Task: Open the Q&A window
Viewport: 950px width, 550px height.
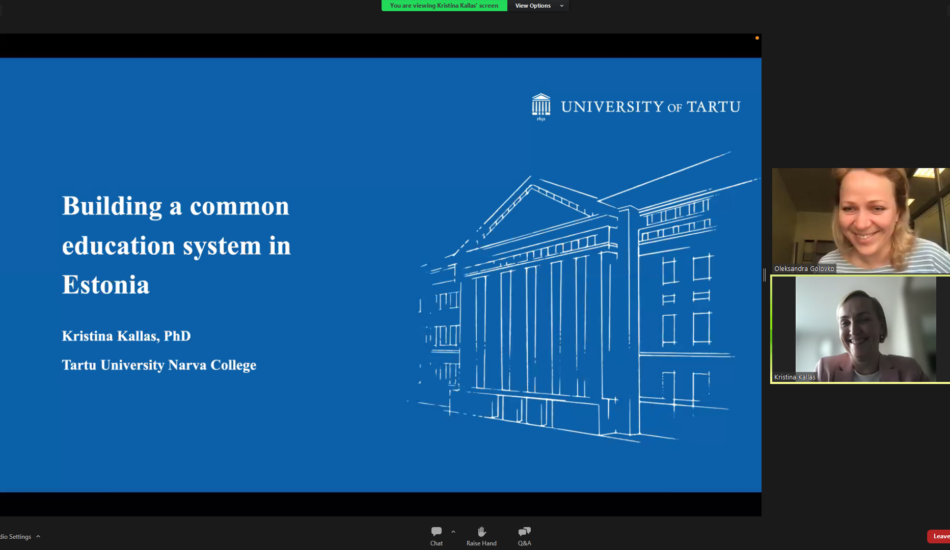Action: [524, 534]
